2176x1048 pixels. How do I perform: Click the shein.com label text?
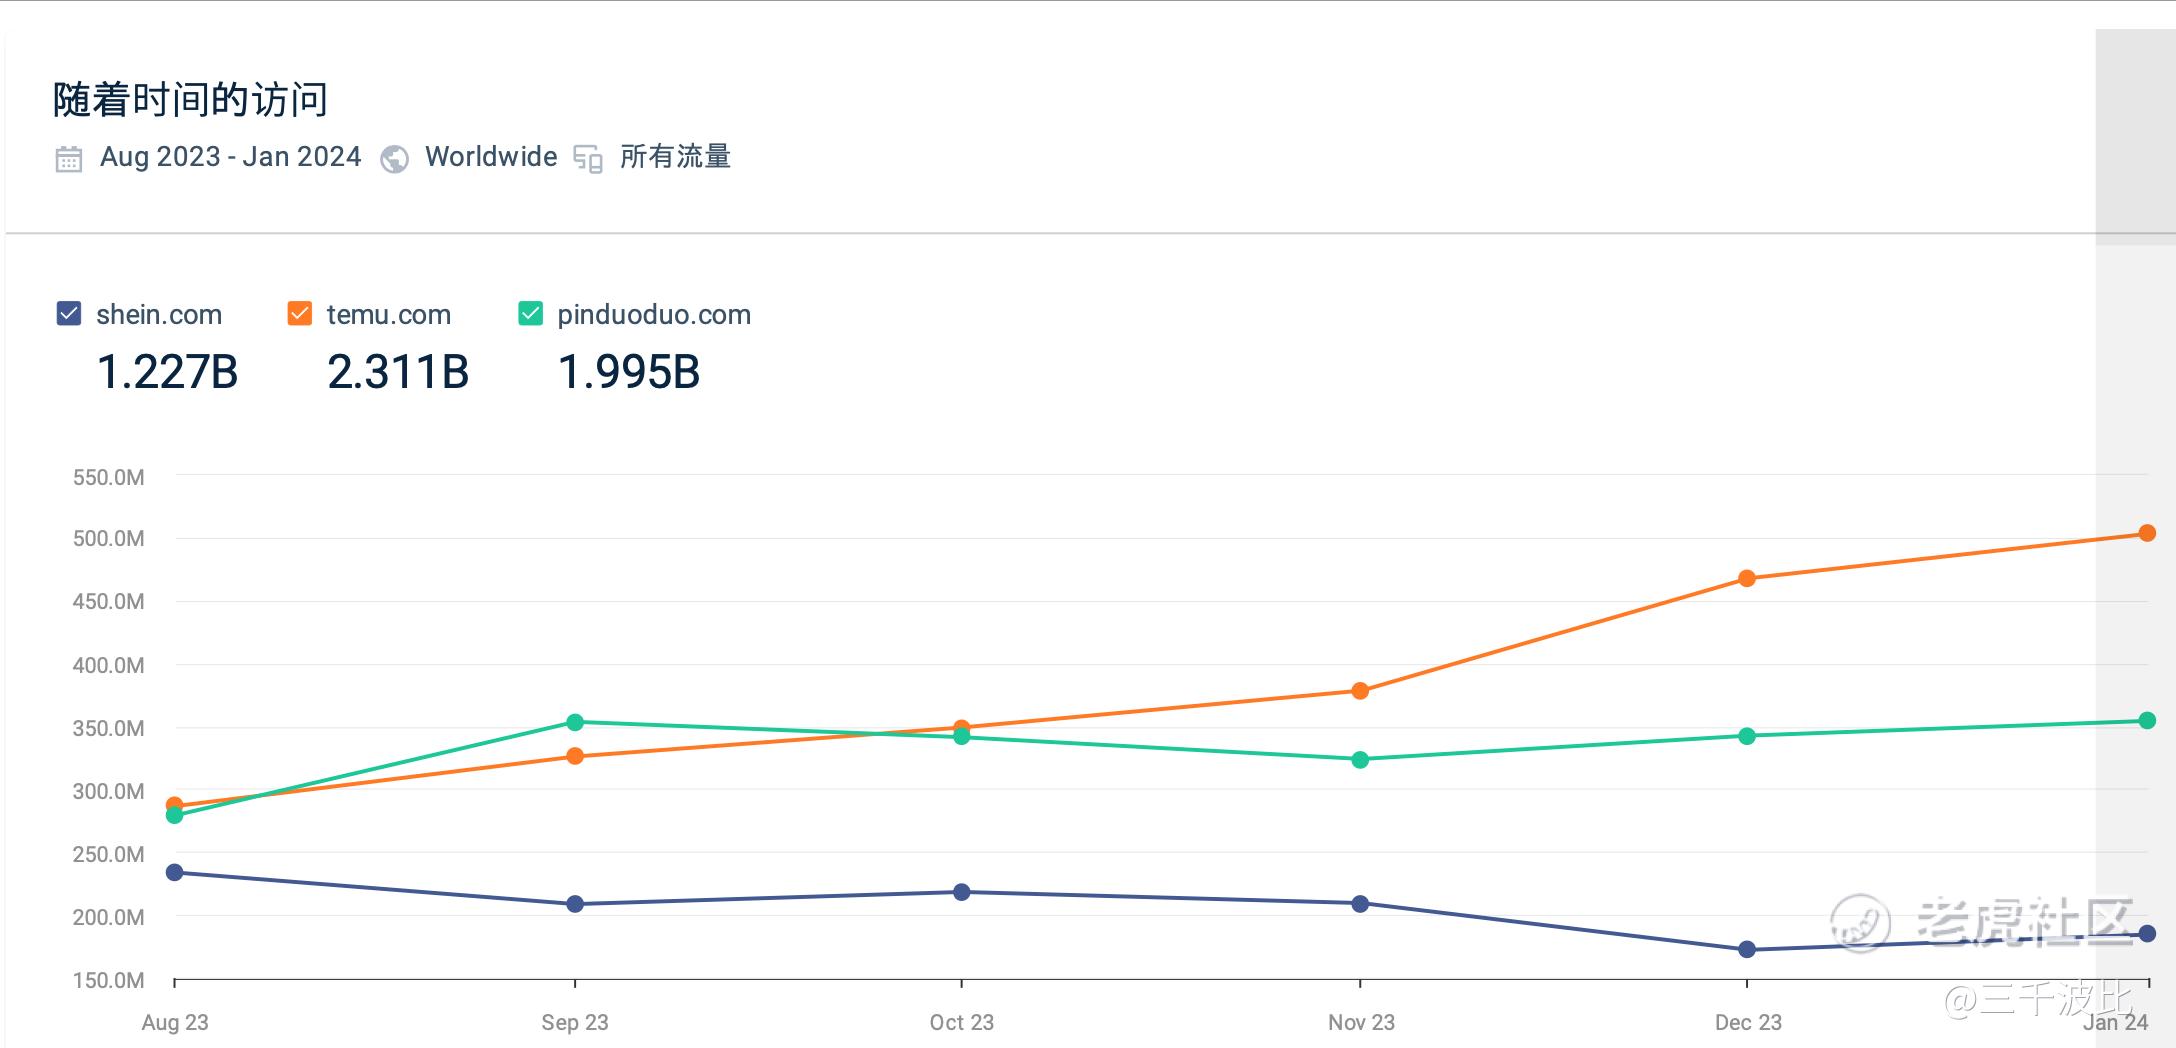click(x=159, y=314)
